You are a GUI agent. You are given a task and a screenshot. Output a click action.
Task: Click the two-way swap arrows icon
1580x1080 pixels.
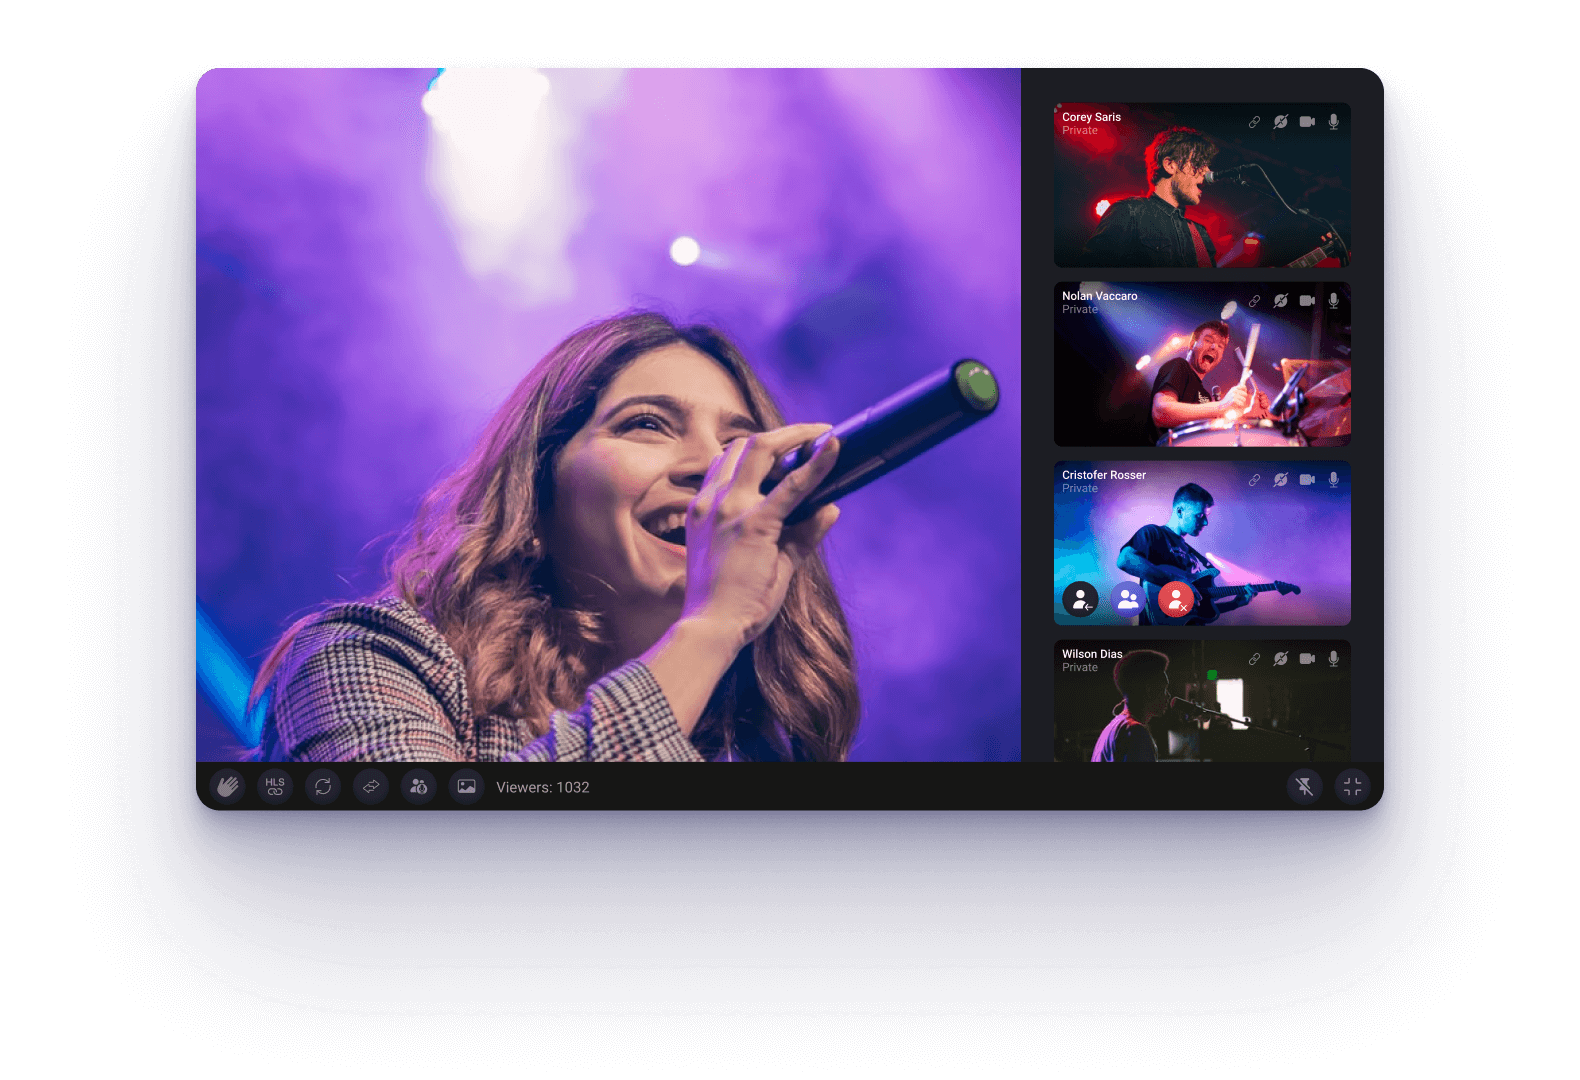371,787
